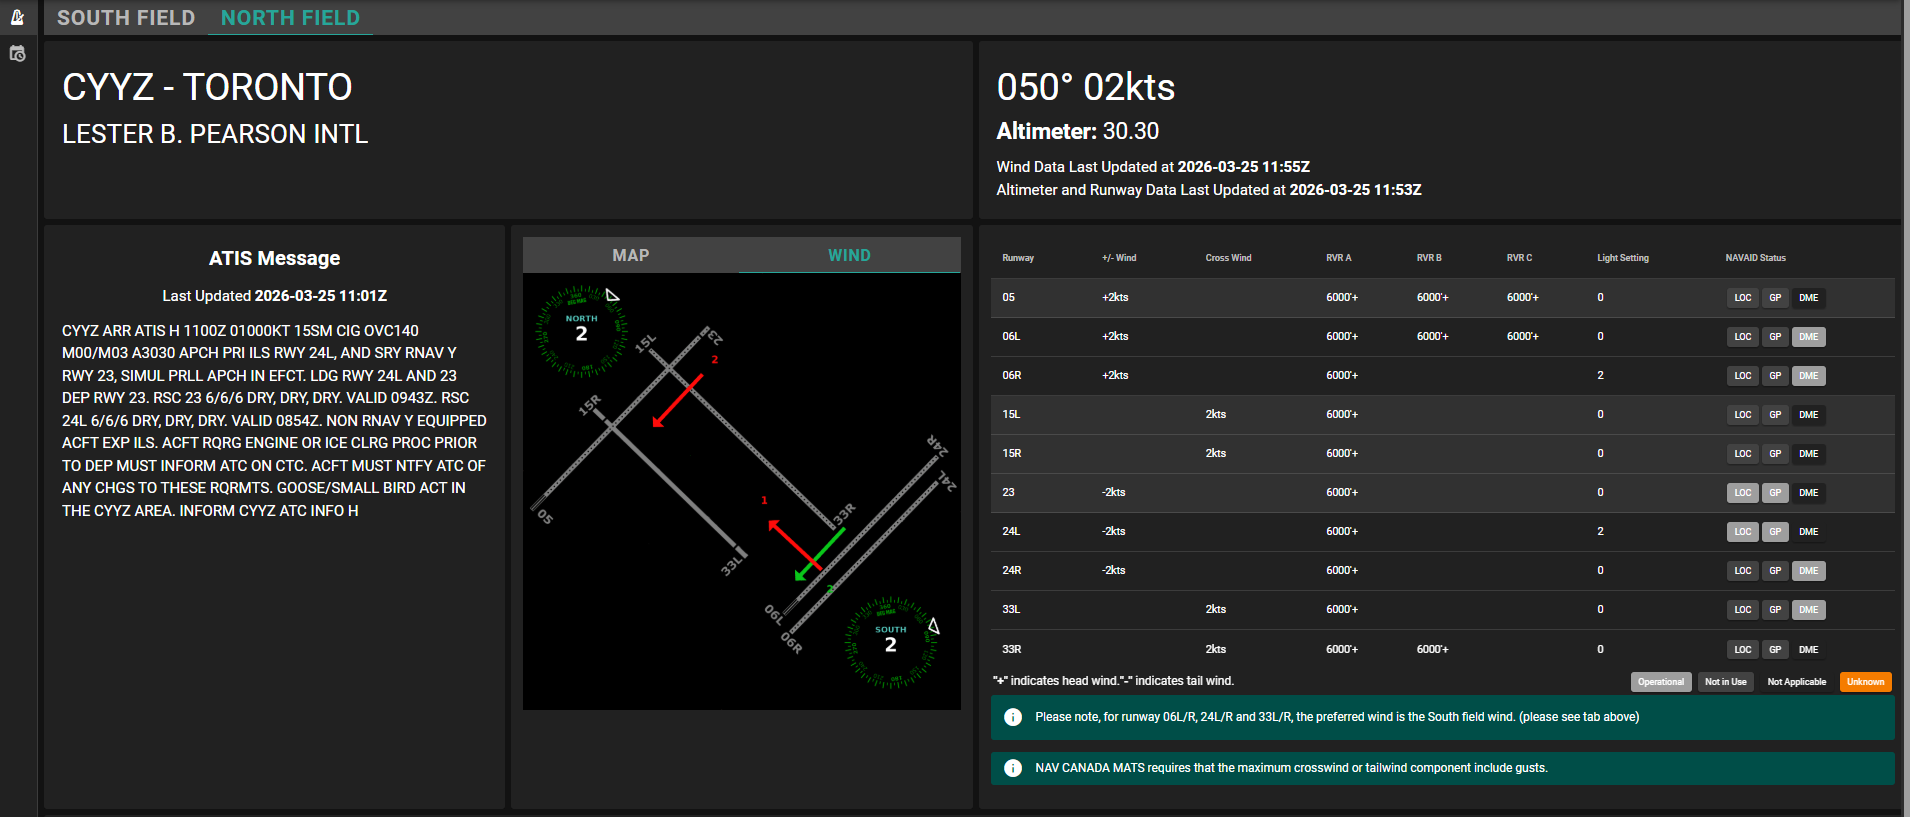Click the Not Applicable legend label

(x=1797, y=682)
